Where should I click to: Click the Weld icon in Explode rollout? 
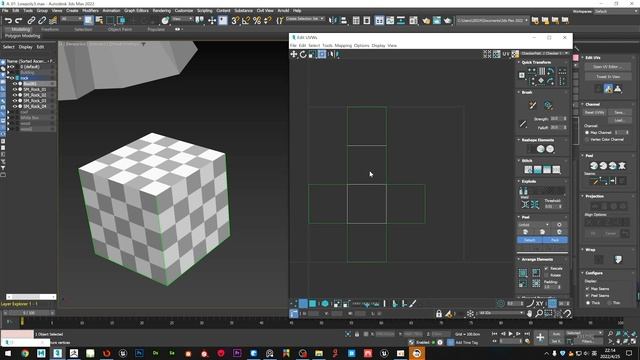coord(525,204)
